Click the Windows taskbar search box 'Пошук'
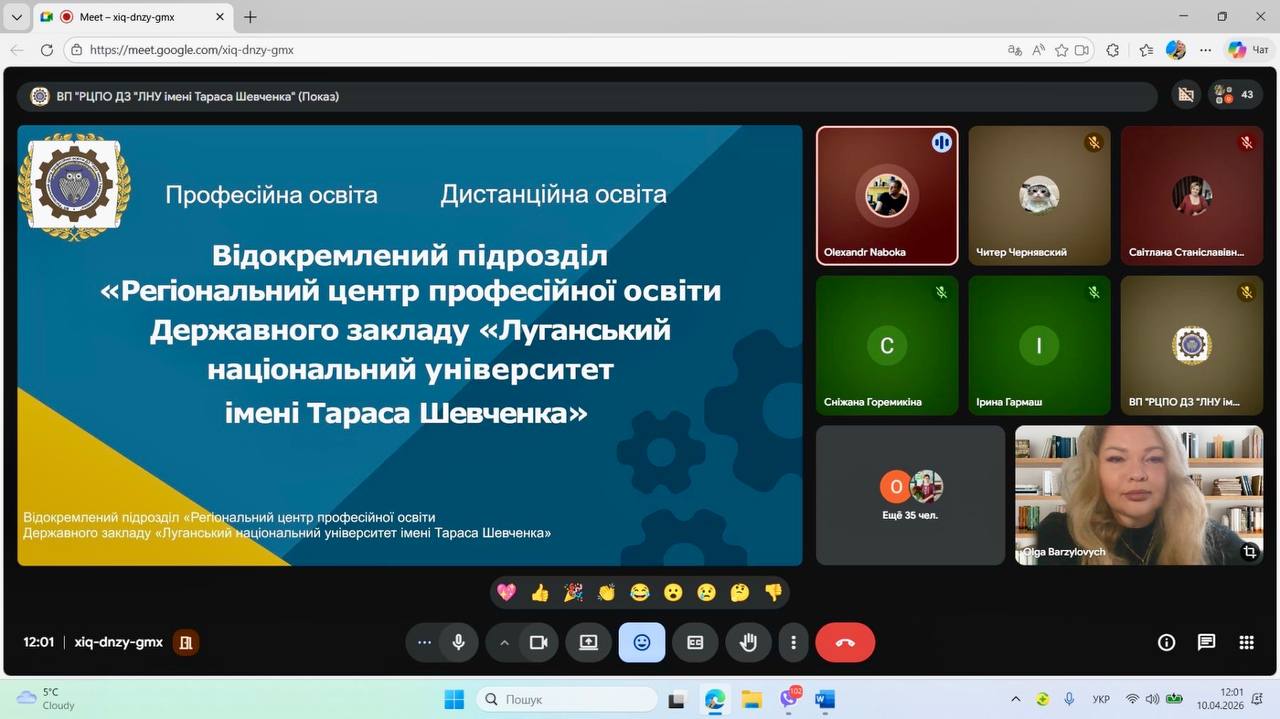This screenshot has height=719, width=1280. tap(567, 700)
